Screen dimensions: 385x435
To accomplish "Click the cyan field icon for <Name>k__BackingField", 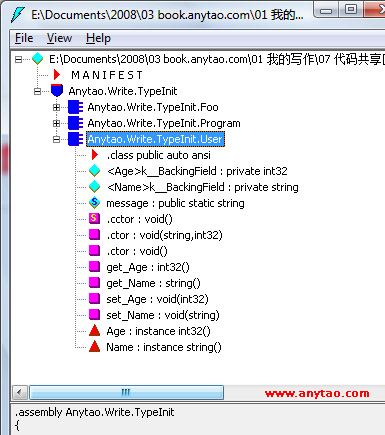I will tap(95, 187).
